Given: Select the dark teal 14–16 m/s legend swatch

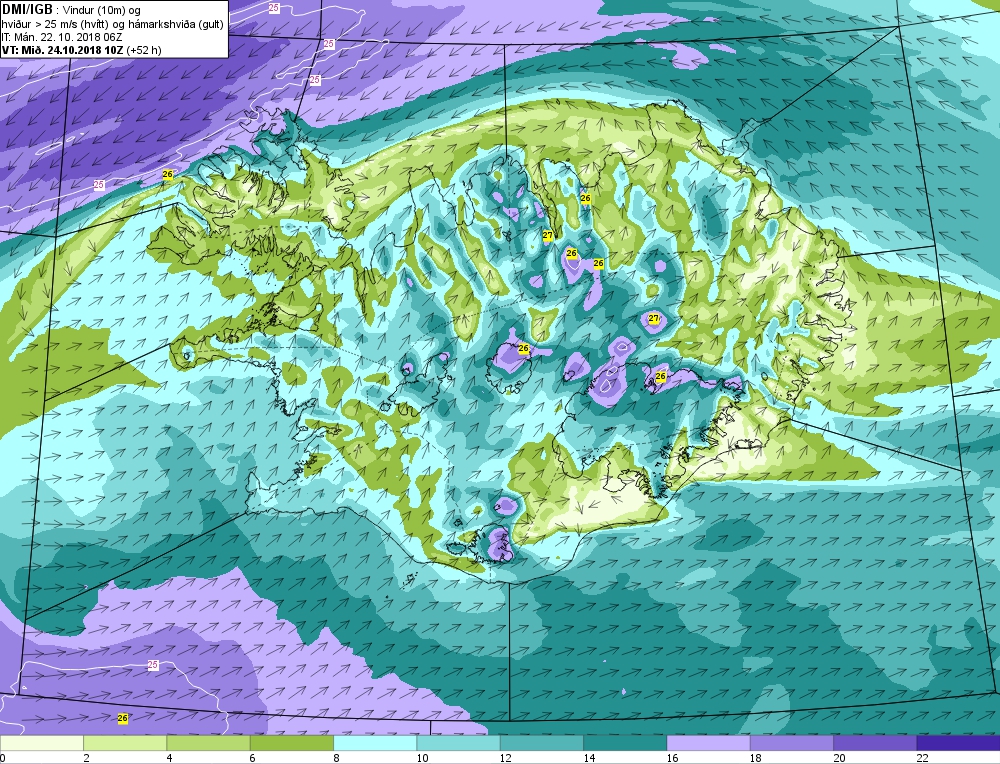Looking at the screenshot, I should [x=625, y=743].
